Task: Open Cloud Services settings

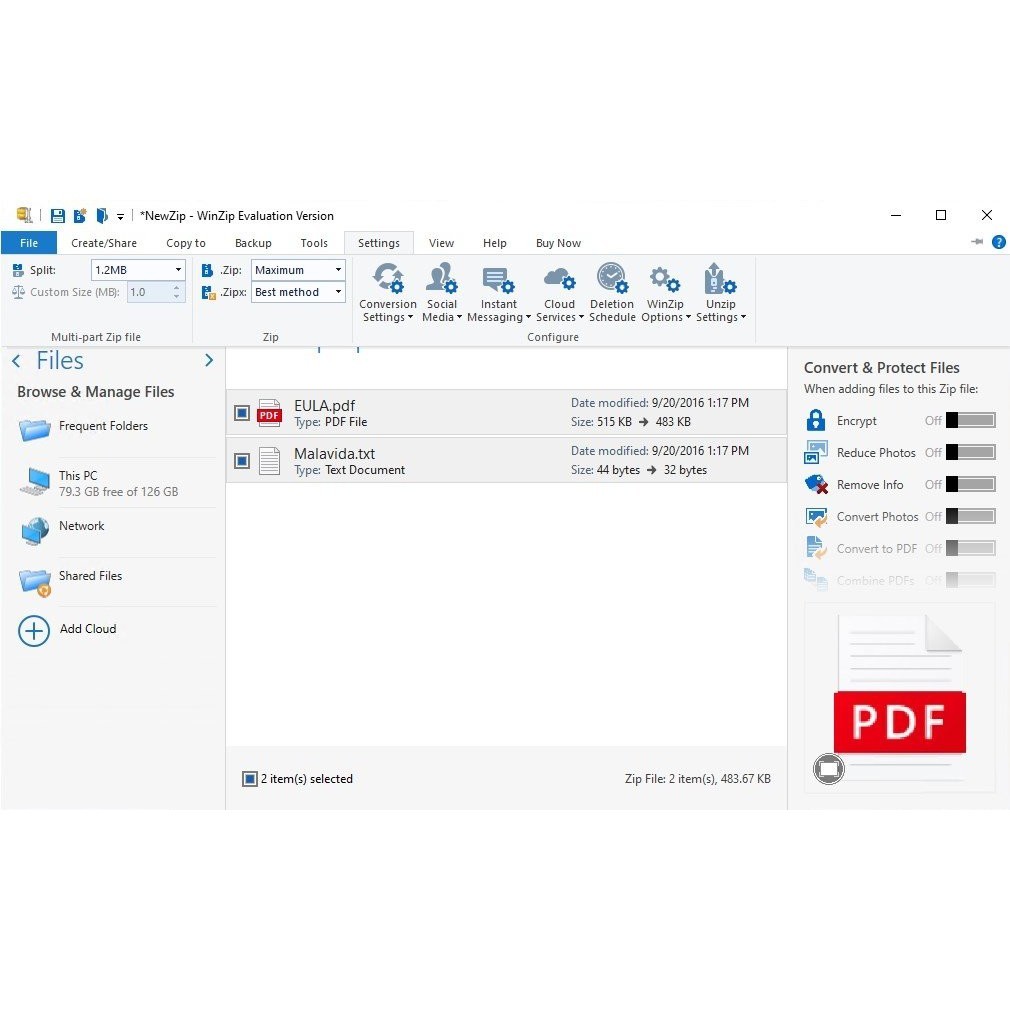Action: pos(559,292)
